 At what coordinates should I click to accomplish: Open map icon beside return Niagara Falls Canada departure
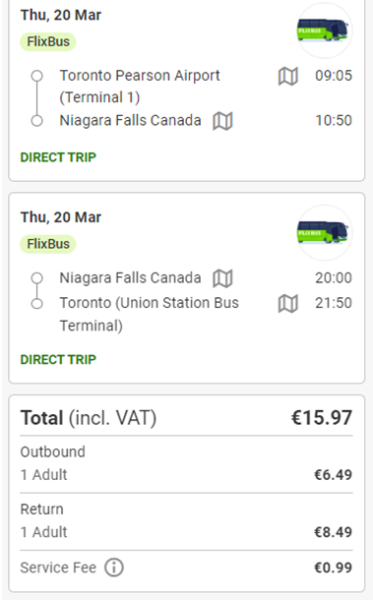point(223,278)
